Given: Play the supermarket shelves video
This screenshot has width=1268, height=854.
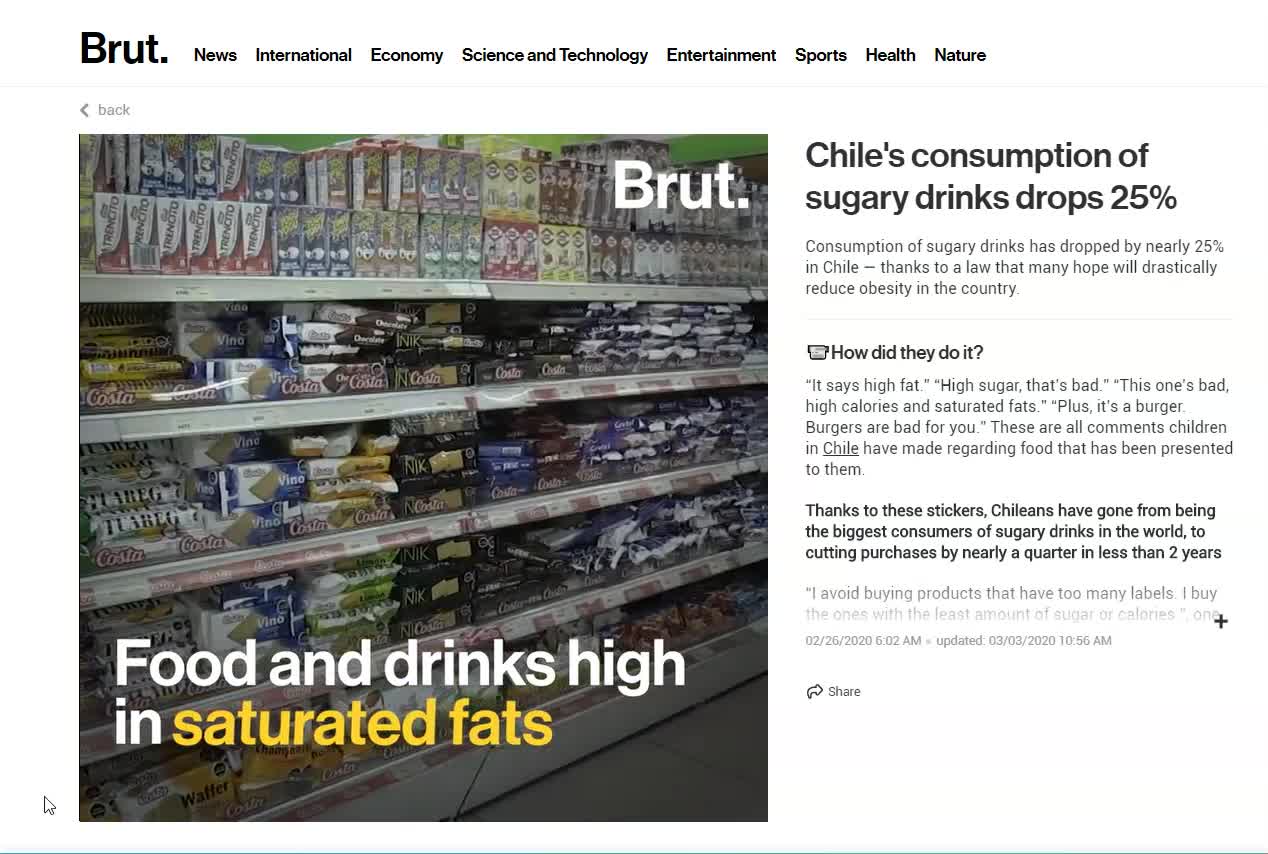Looking at the screenshot, I should pyautogui.click(x=423, y=478).
